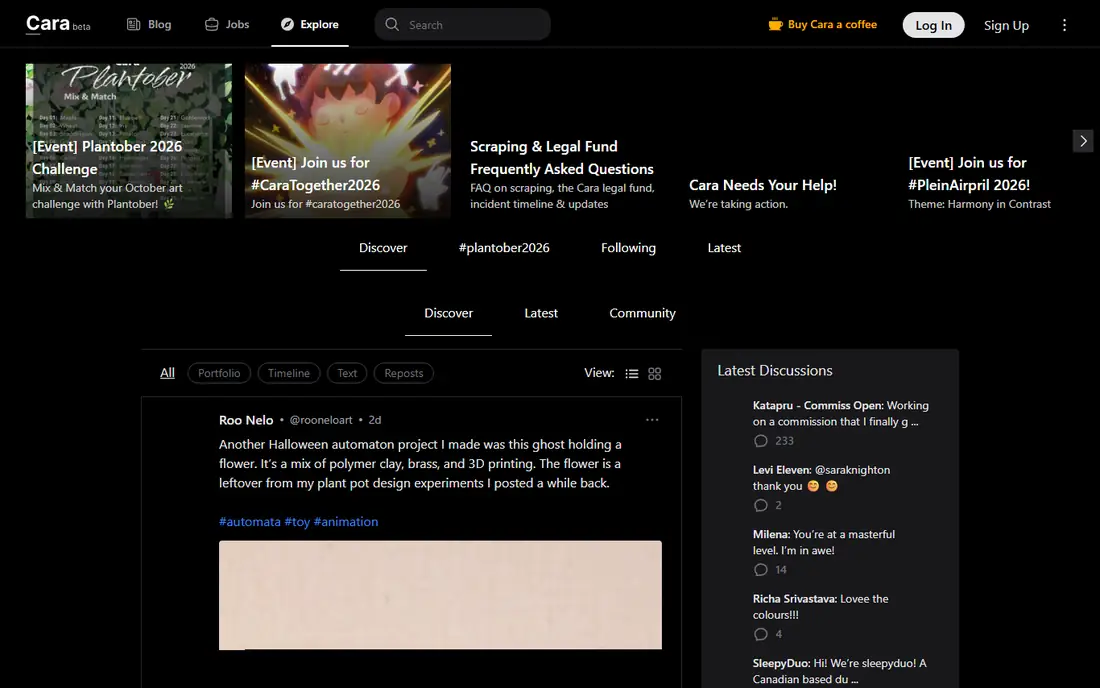Switch to the Community sub-tab
This screenshot has width=1100, height=688.
642,313
